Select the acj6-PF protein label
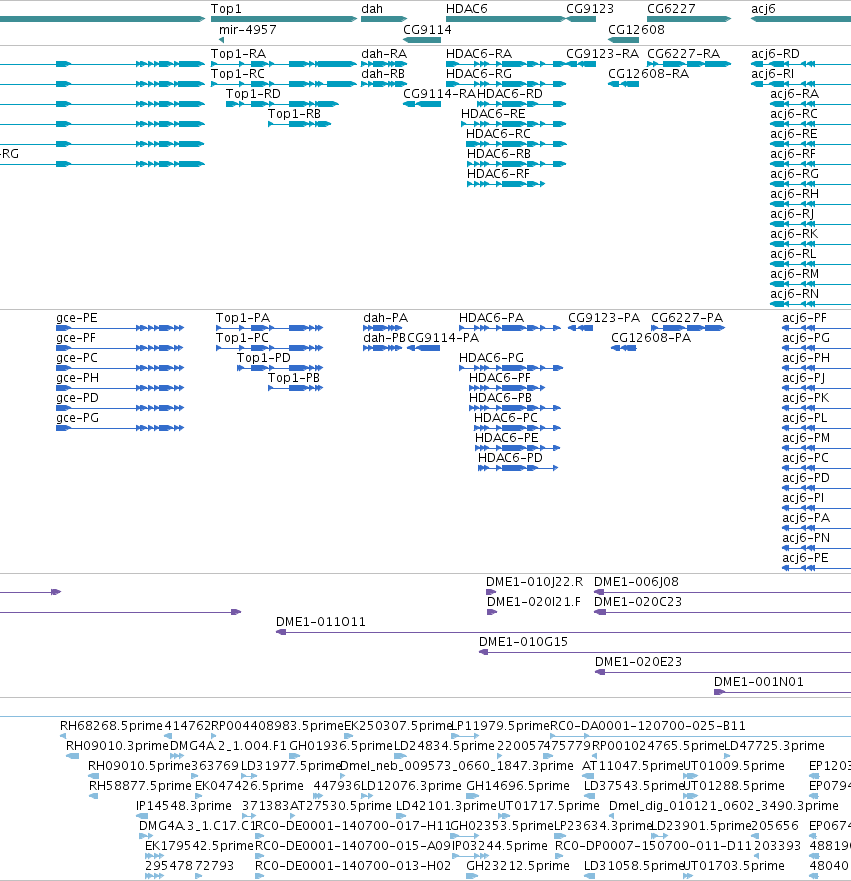Image resolution: width=851 pixels, height=881 pixels. tap(804, 318)
